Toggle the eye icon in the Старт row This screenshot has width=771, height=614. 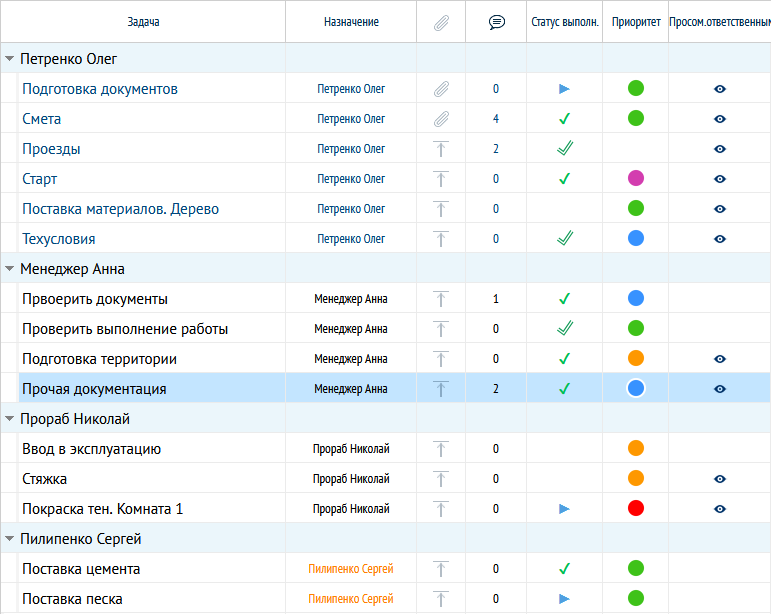[x=720, y=179]
